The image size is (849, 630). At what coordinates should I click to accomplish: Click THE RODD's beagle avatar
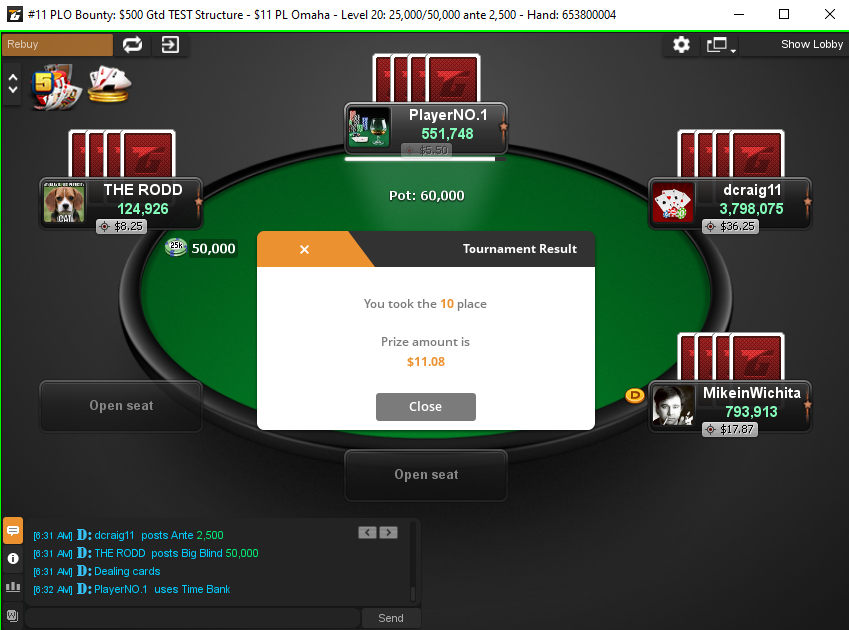64,203
